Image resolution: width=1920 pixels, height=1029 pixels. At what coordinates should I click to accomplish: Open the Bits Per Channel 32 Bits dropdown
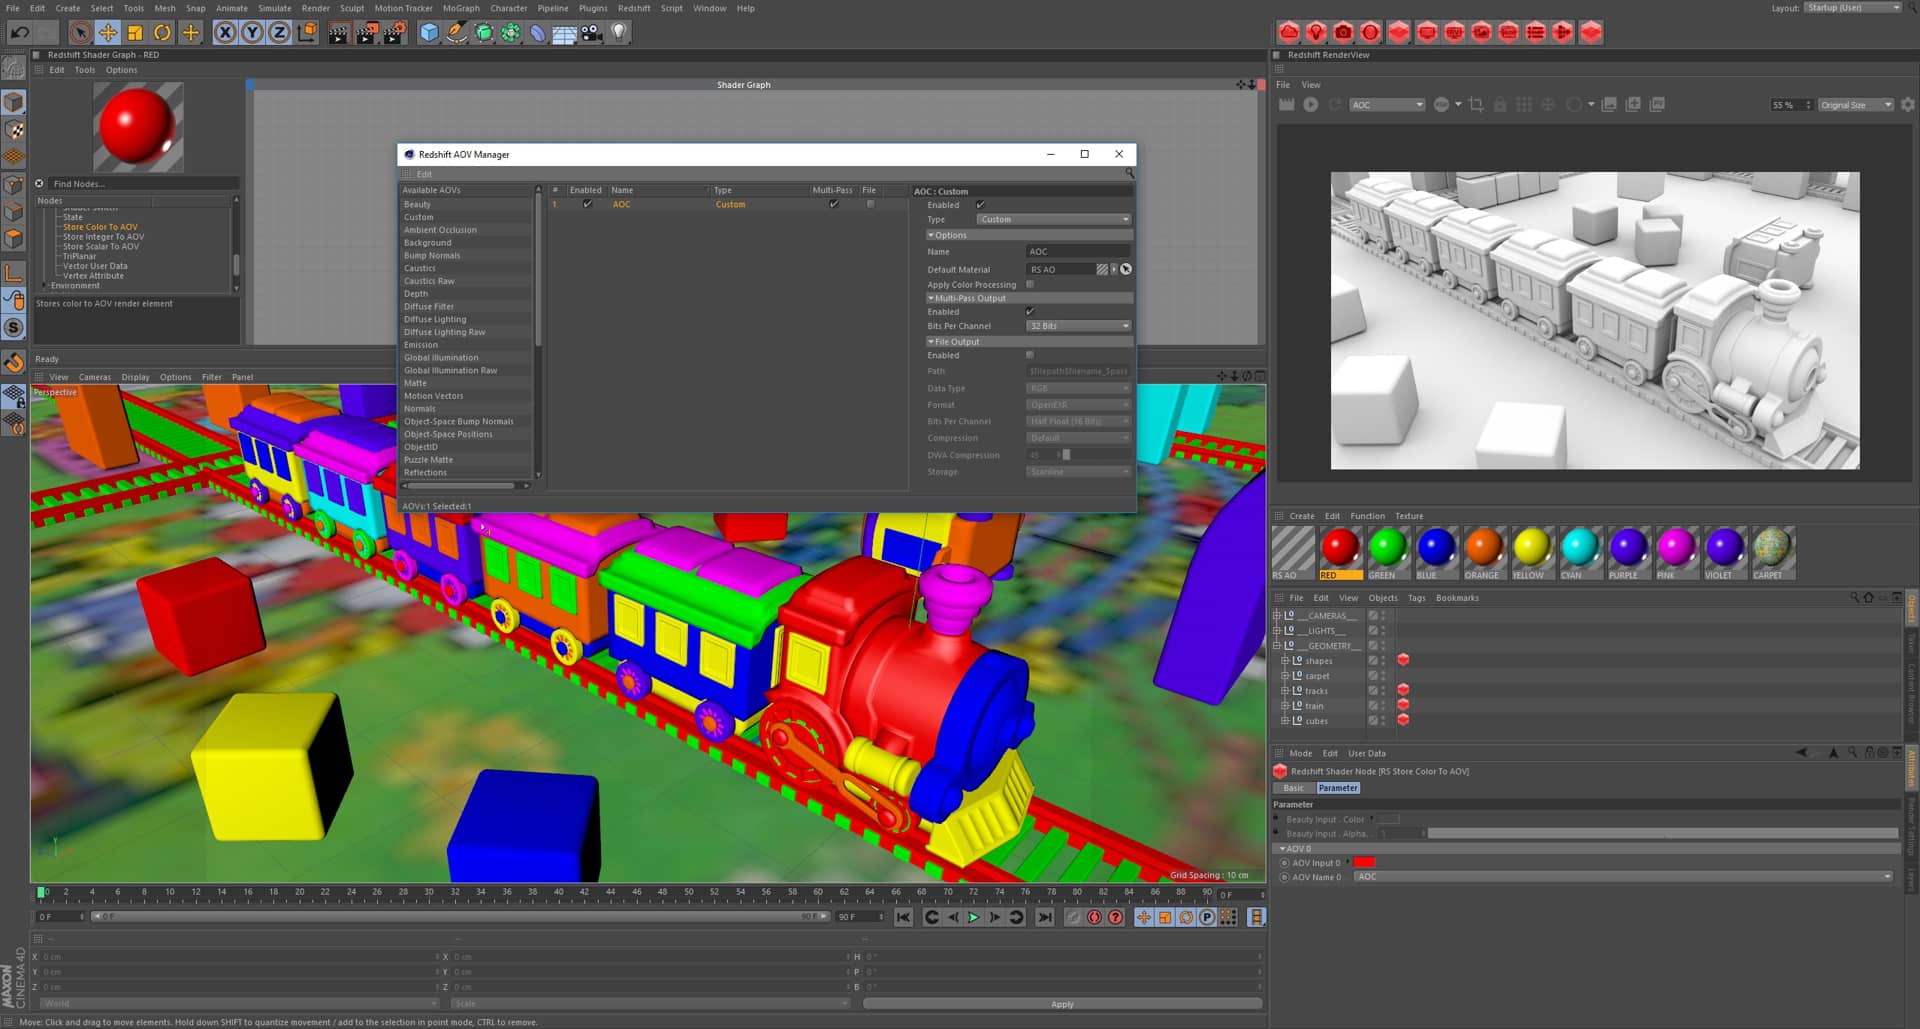click(1078, 326)
